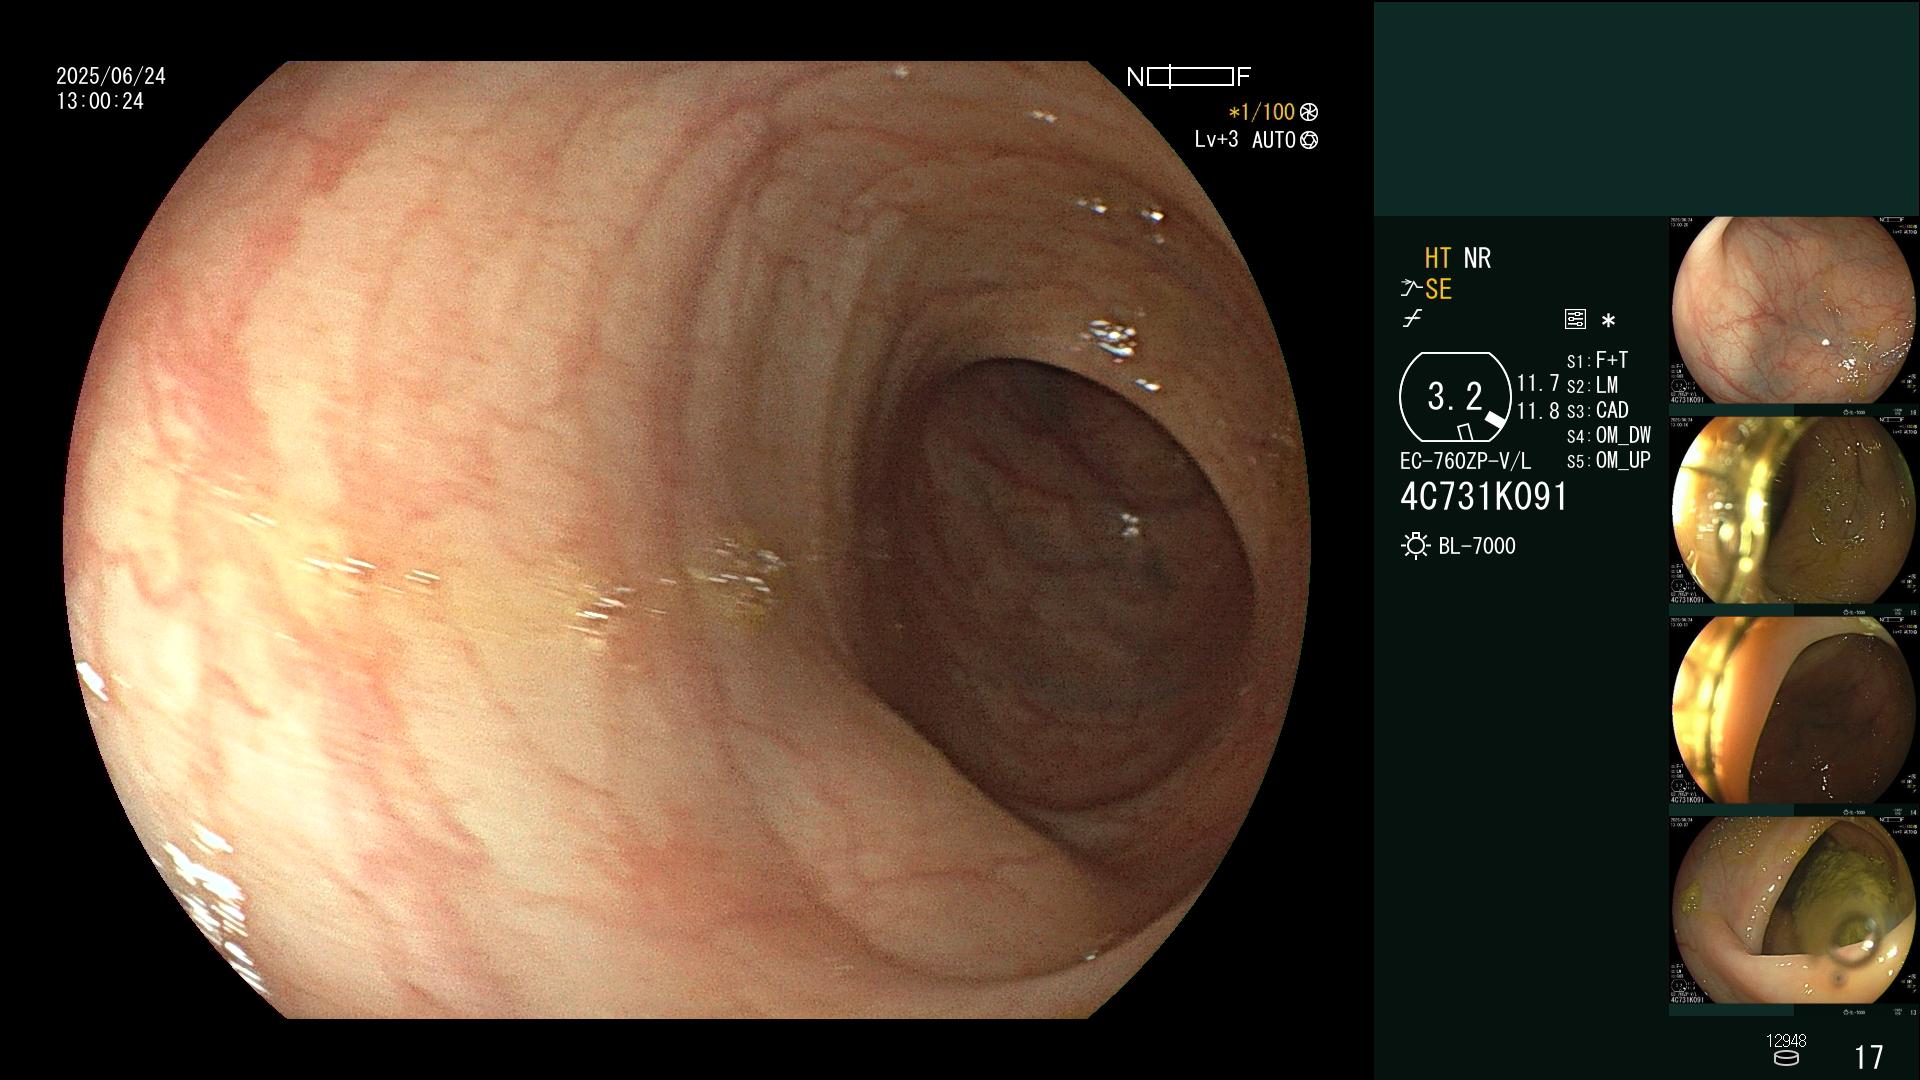Screen dimensions: 1920x1080
Task: Select the S4: OM_DW switch assignment
Action: click(x=1608, y=435)
